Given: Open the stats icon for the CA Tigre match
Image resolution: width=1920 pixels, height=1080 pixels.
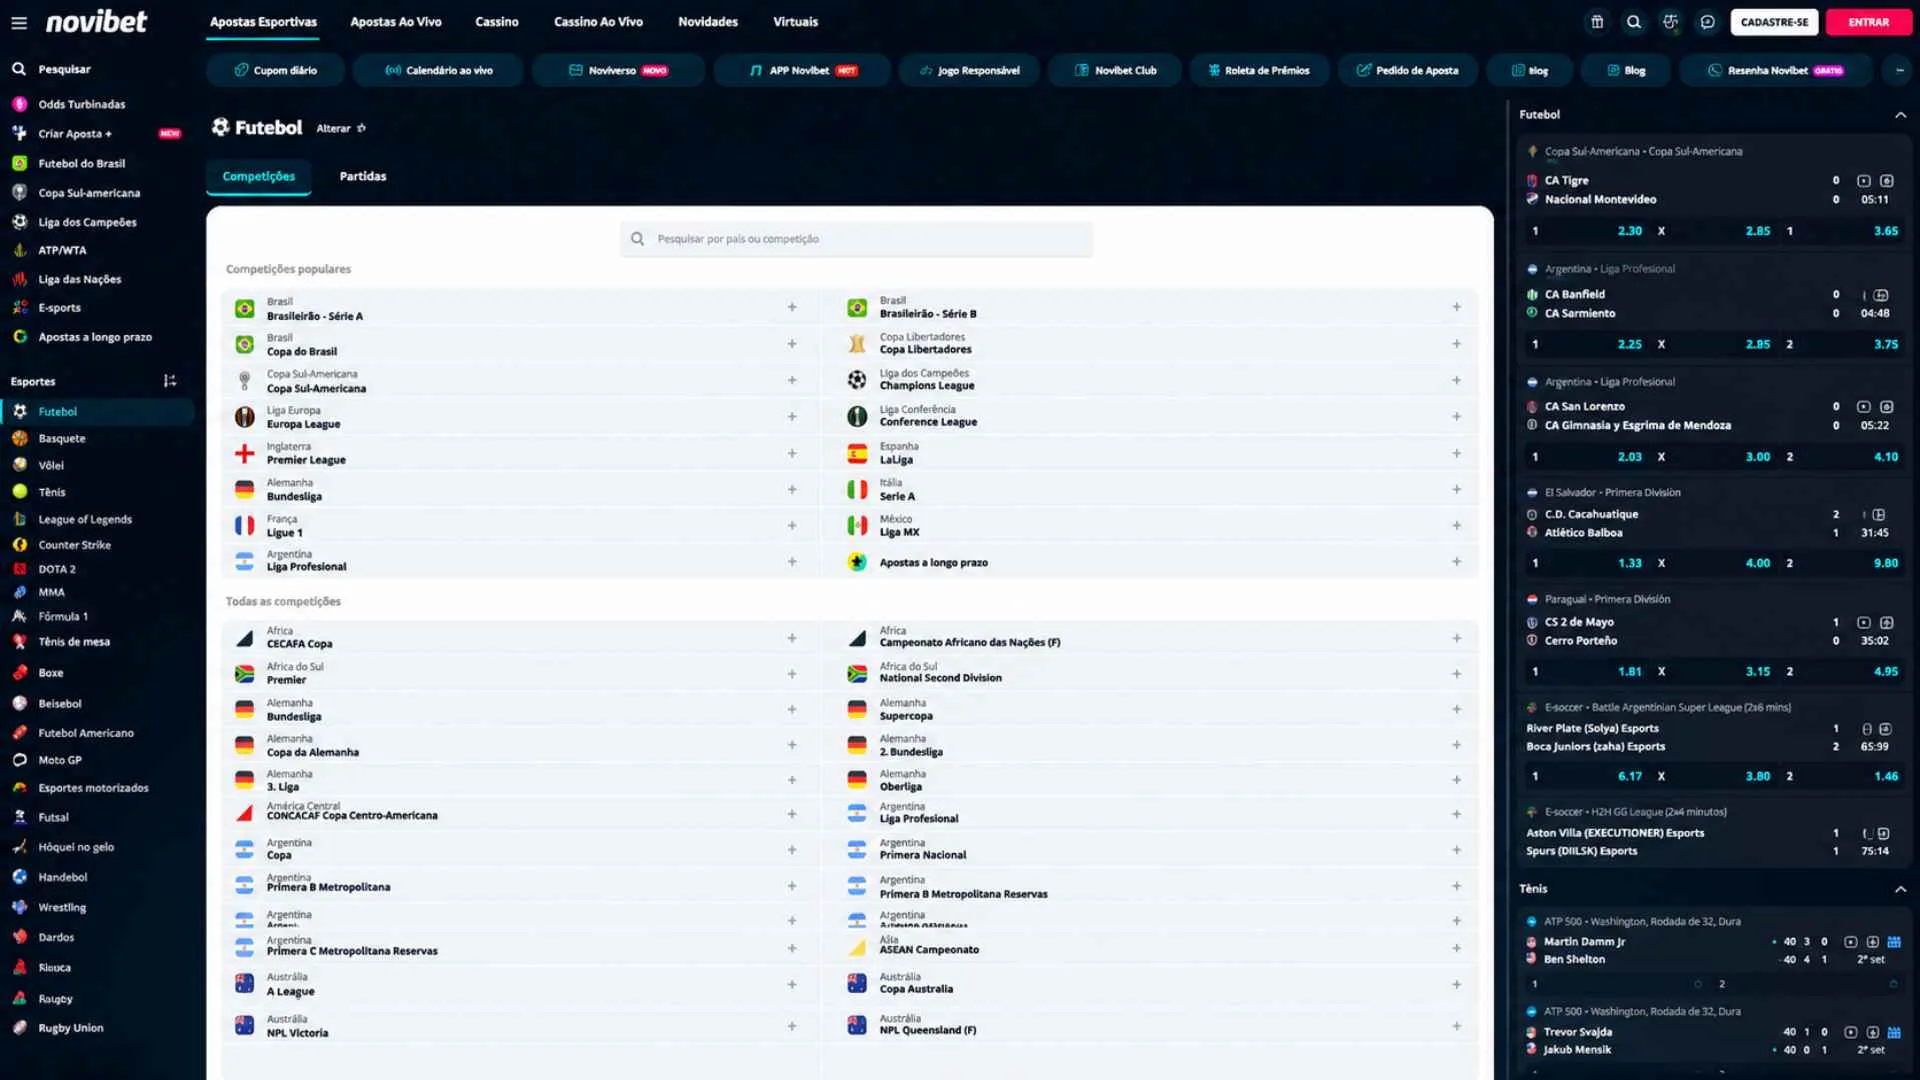Looking at the screenshot, I should pyautogui.click(x=1887, y=181).
